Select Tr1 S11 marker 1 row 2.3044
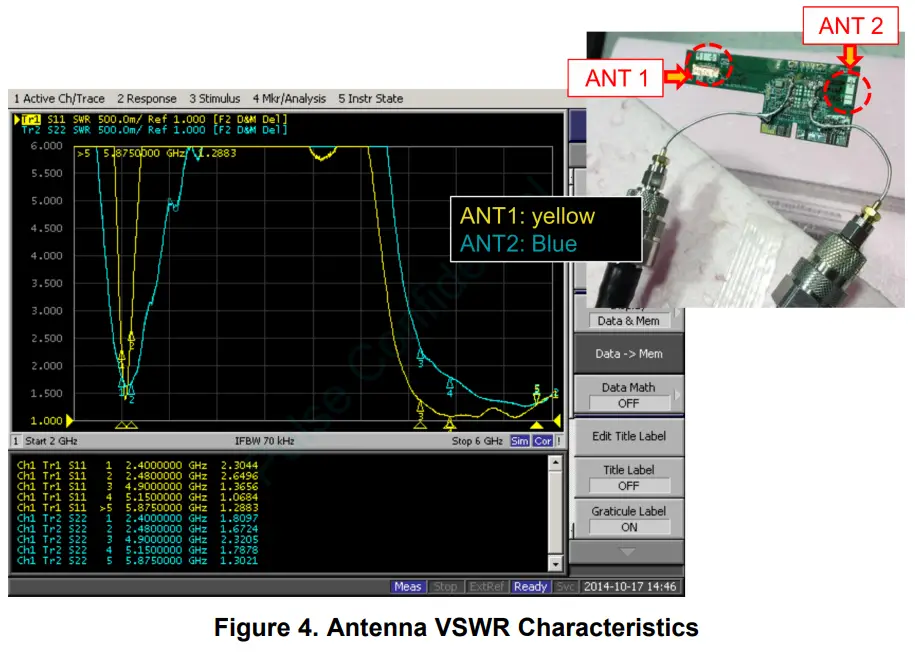This screenshot has height=666, width=915. pyautogui.click(x=137, y=466)
